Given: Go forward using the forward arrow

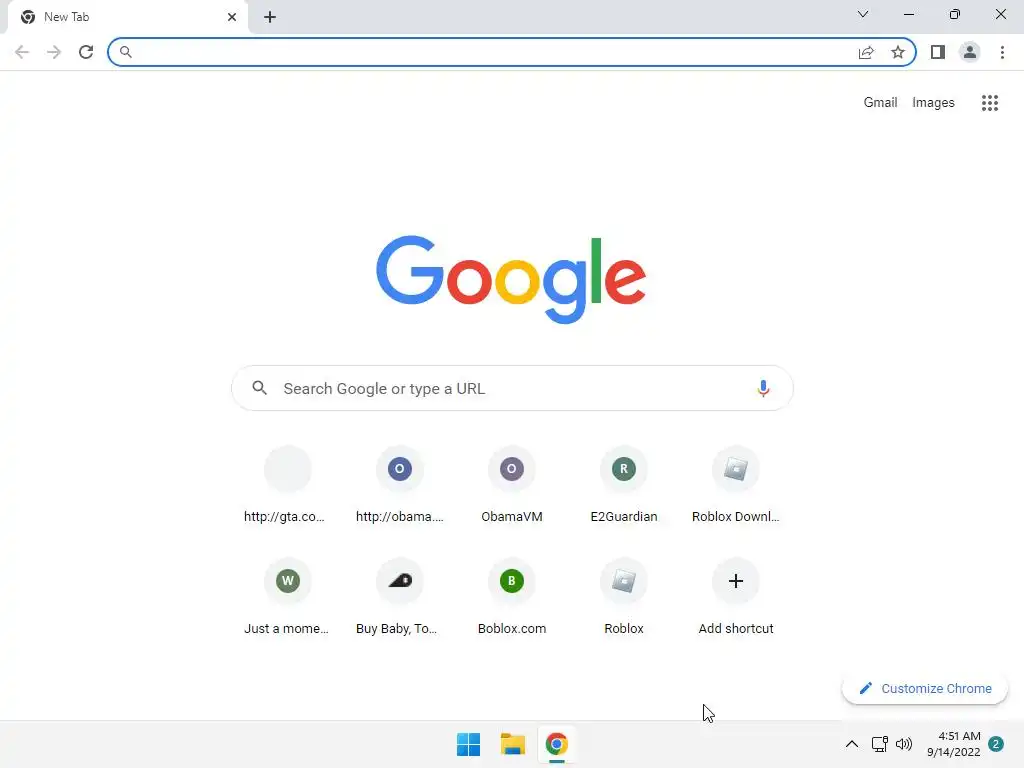Looking at the screenshot, I should pyautogui.click(x=54, y=52).
